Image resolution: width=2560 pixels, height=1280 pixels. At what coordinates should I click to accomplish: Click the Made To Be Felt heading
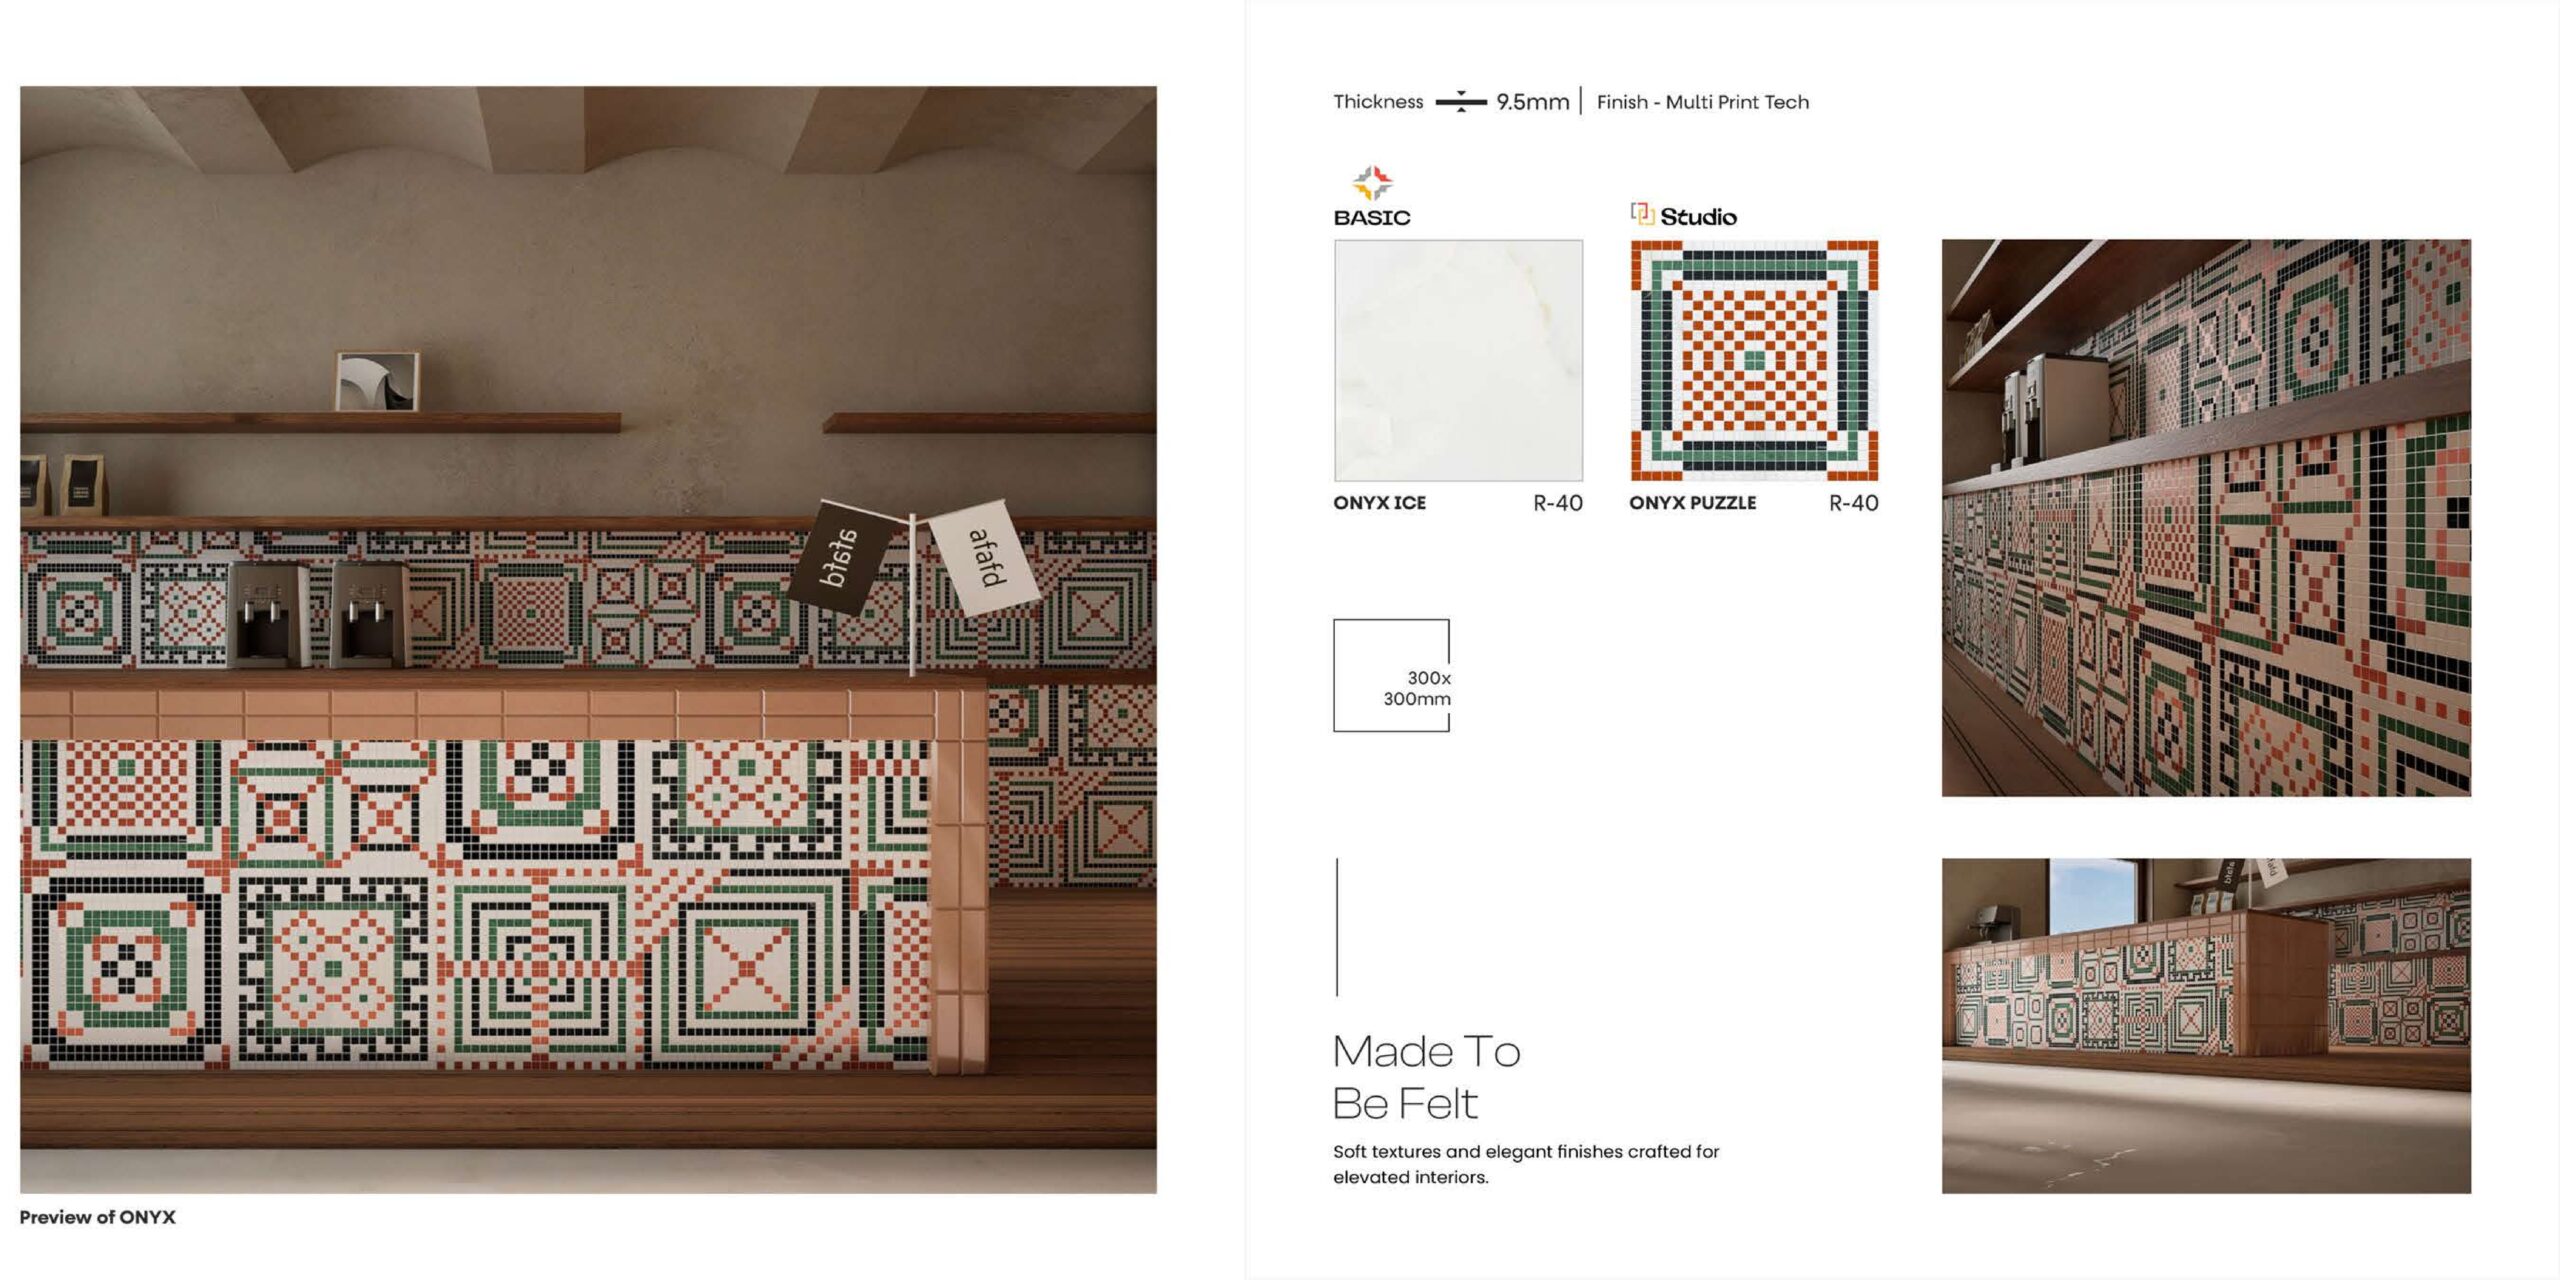[1426, 1077]
